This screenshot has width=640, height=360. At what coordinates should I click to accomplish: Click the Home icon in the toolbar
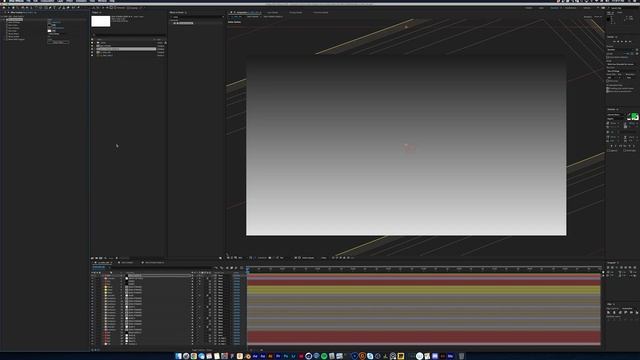point(4,7)
